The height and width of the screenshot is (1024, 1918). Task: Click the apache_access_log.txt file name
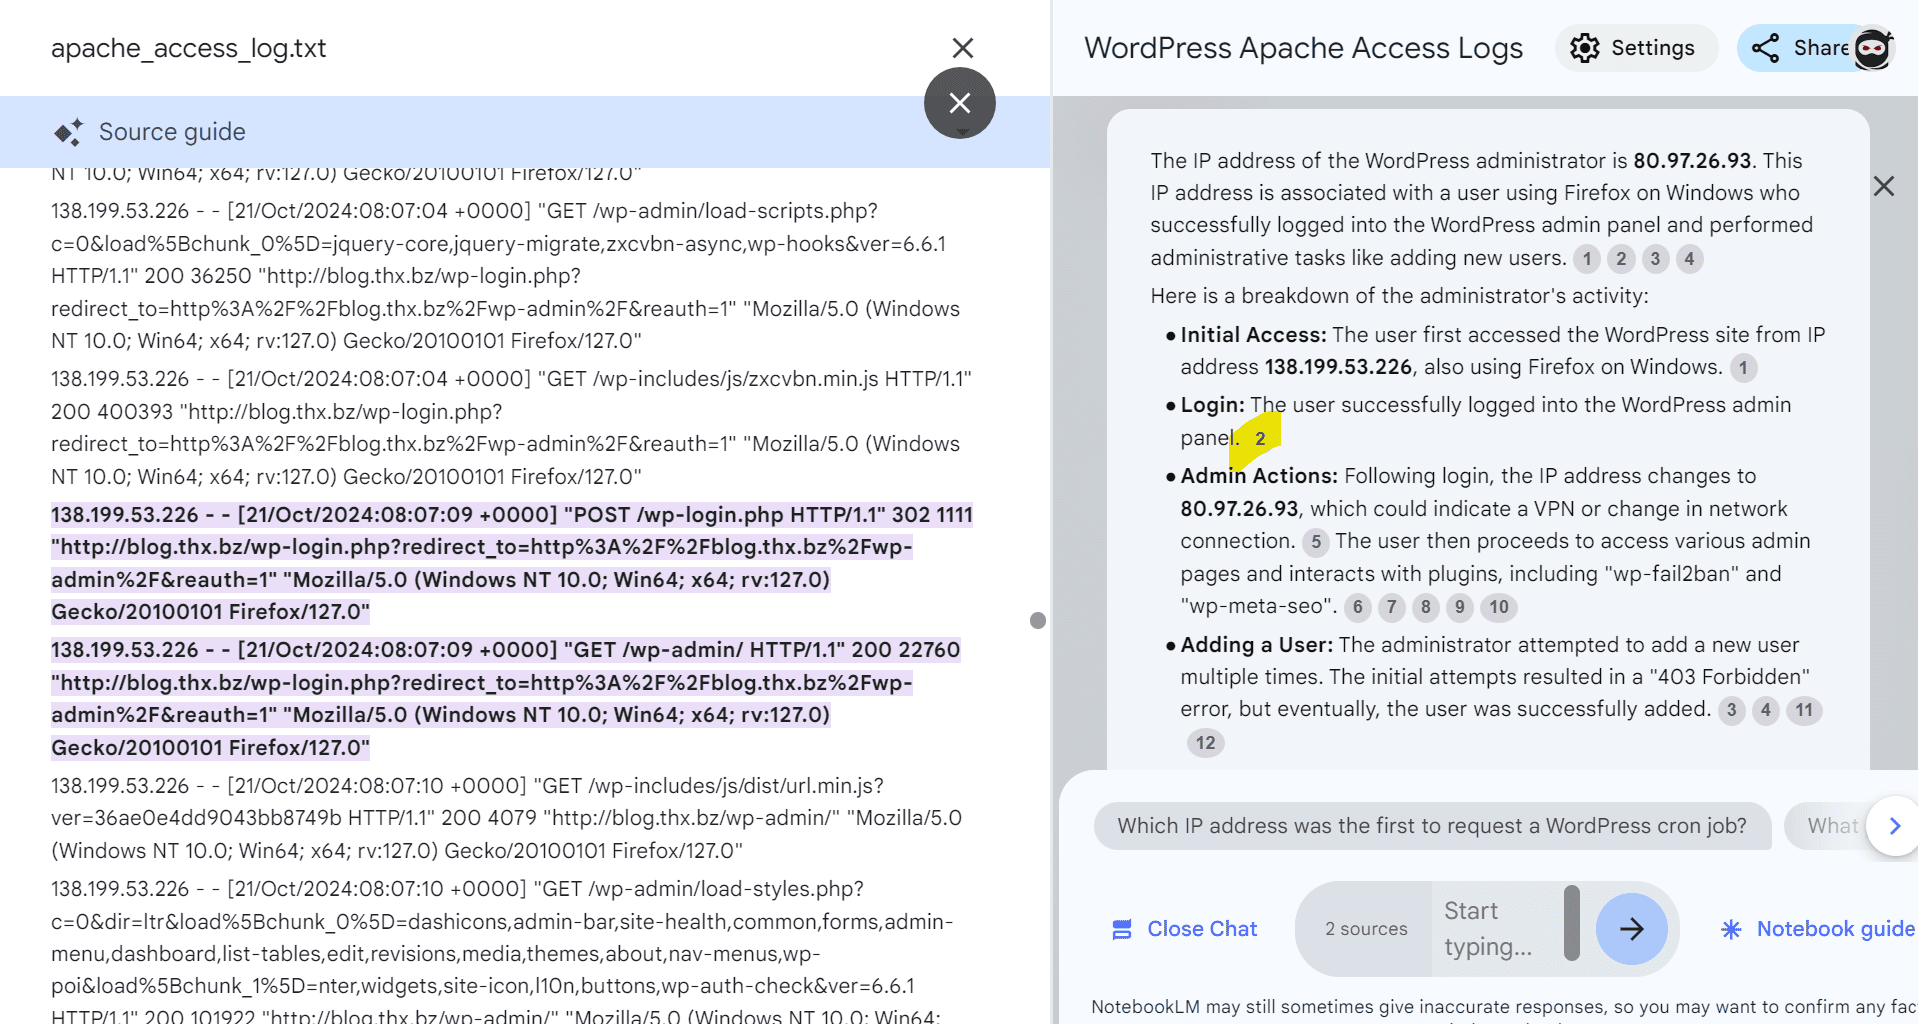[x=189, y=48]
